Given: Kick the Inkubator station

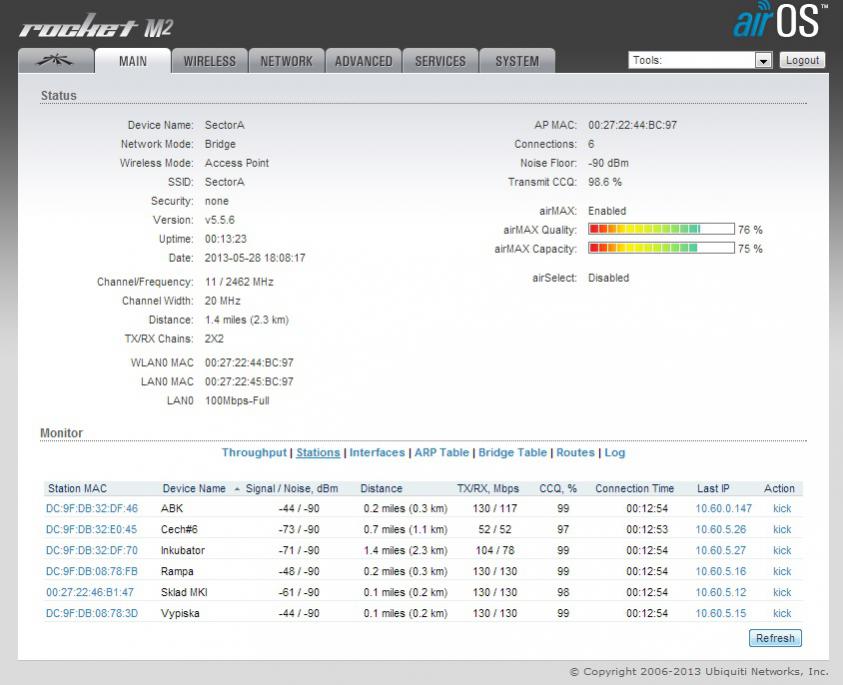Looking at the screenshot, I should point(781,551).
